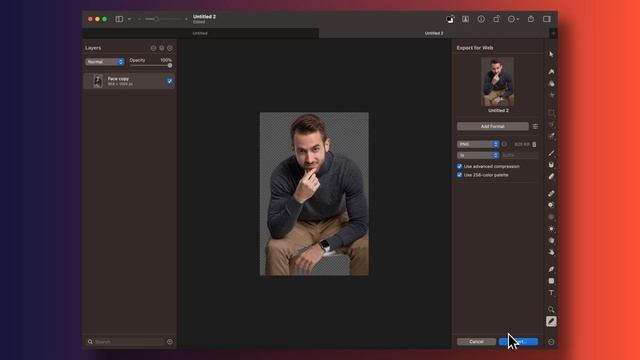This screenshot has width=640, height=360.
Task: Open the color picker in the title toolbar
Action: click(x=449, y=19)
